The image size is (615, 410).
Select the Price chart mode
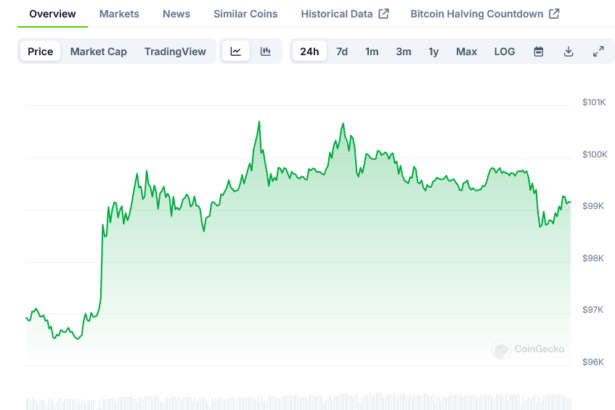click(x=41, y=52)
